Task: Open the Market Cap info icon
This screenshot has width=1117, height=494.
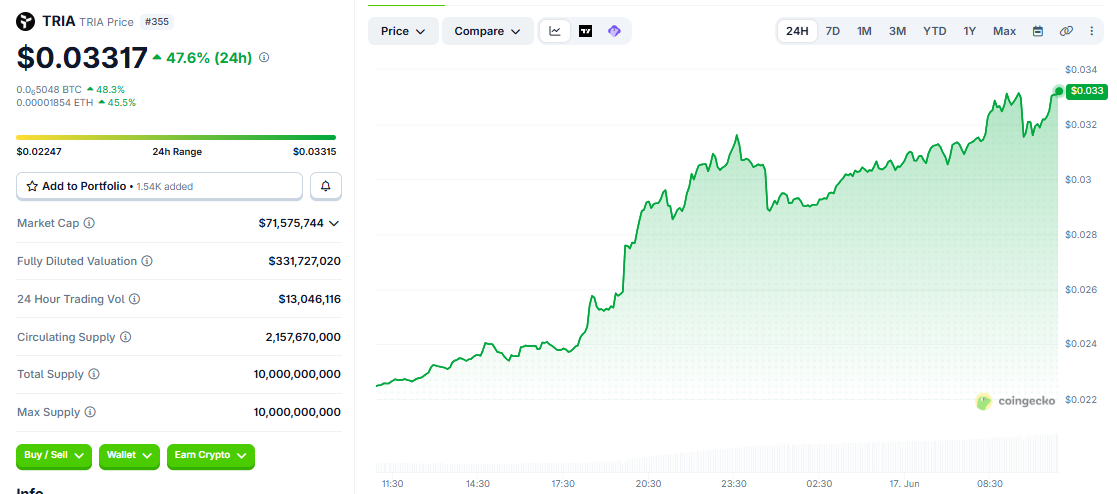Action: point(89,223)
